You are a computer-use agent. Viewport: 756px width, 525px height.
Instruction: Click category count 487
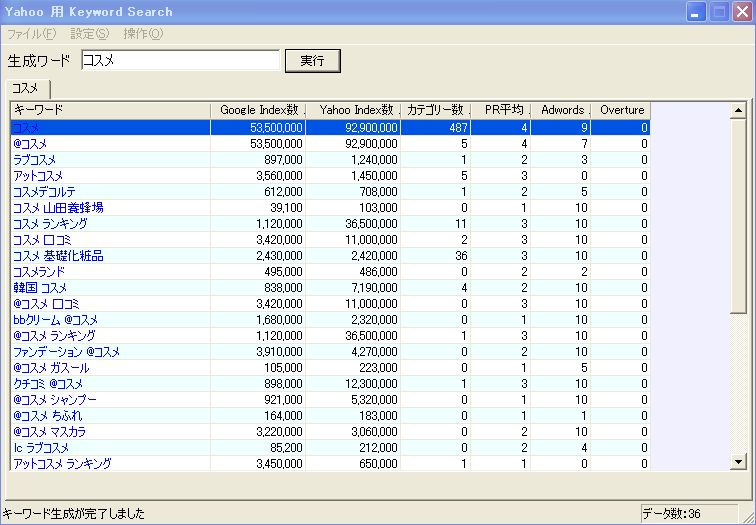pyautogui.click(x=458, y=128)
